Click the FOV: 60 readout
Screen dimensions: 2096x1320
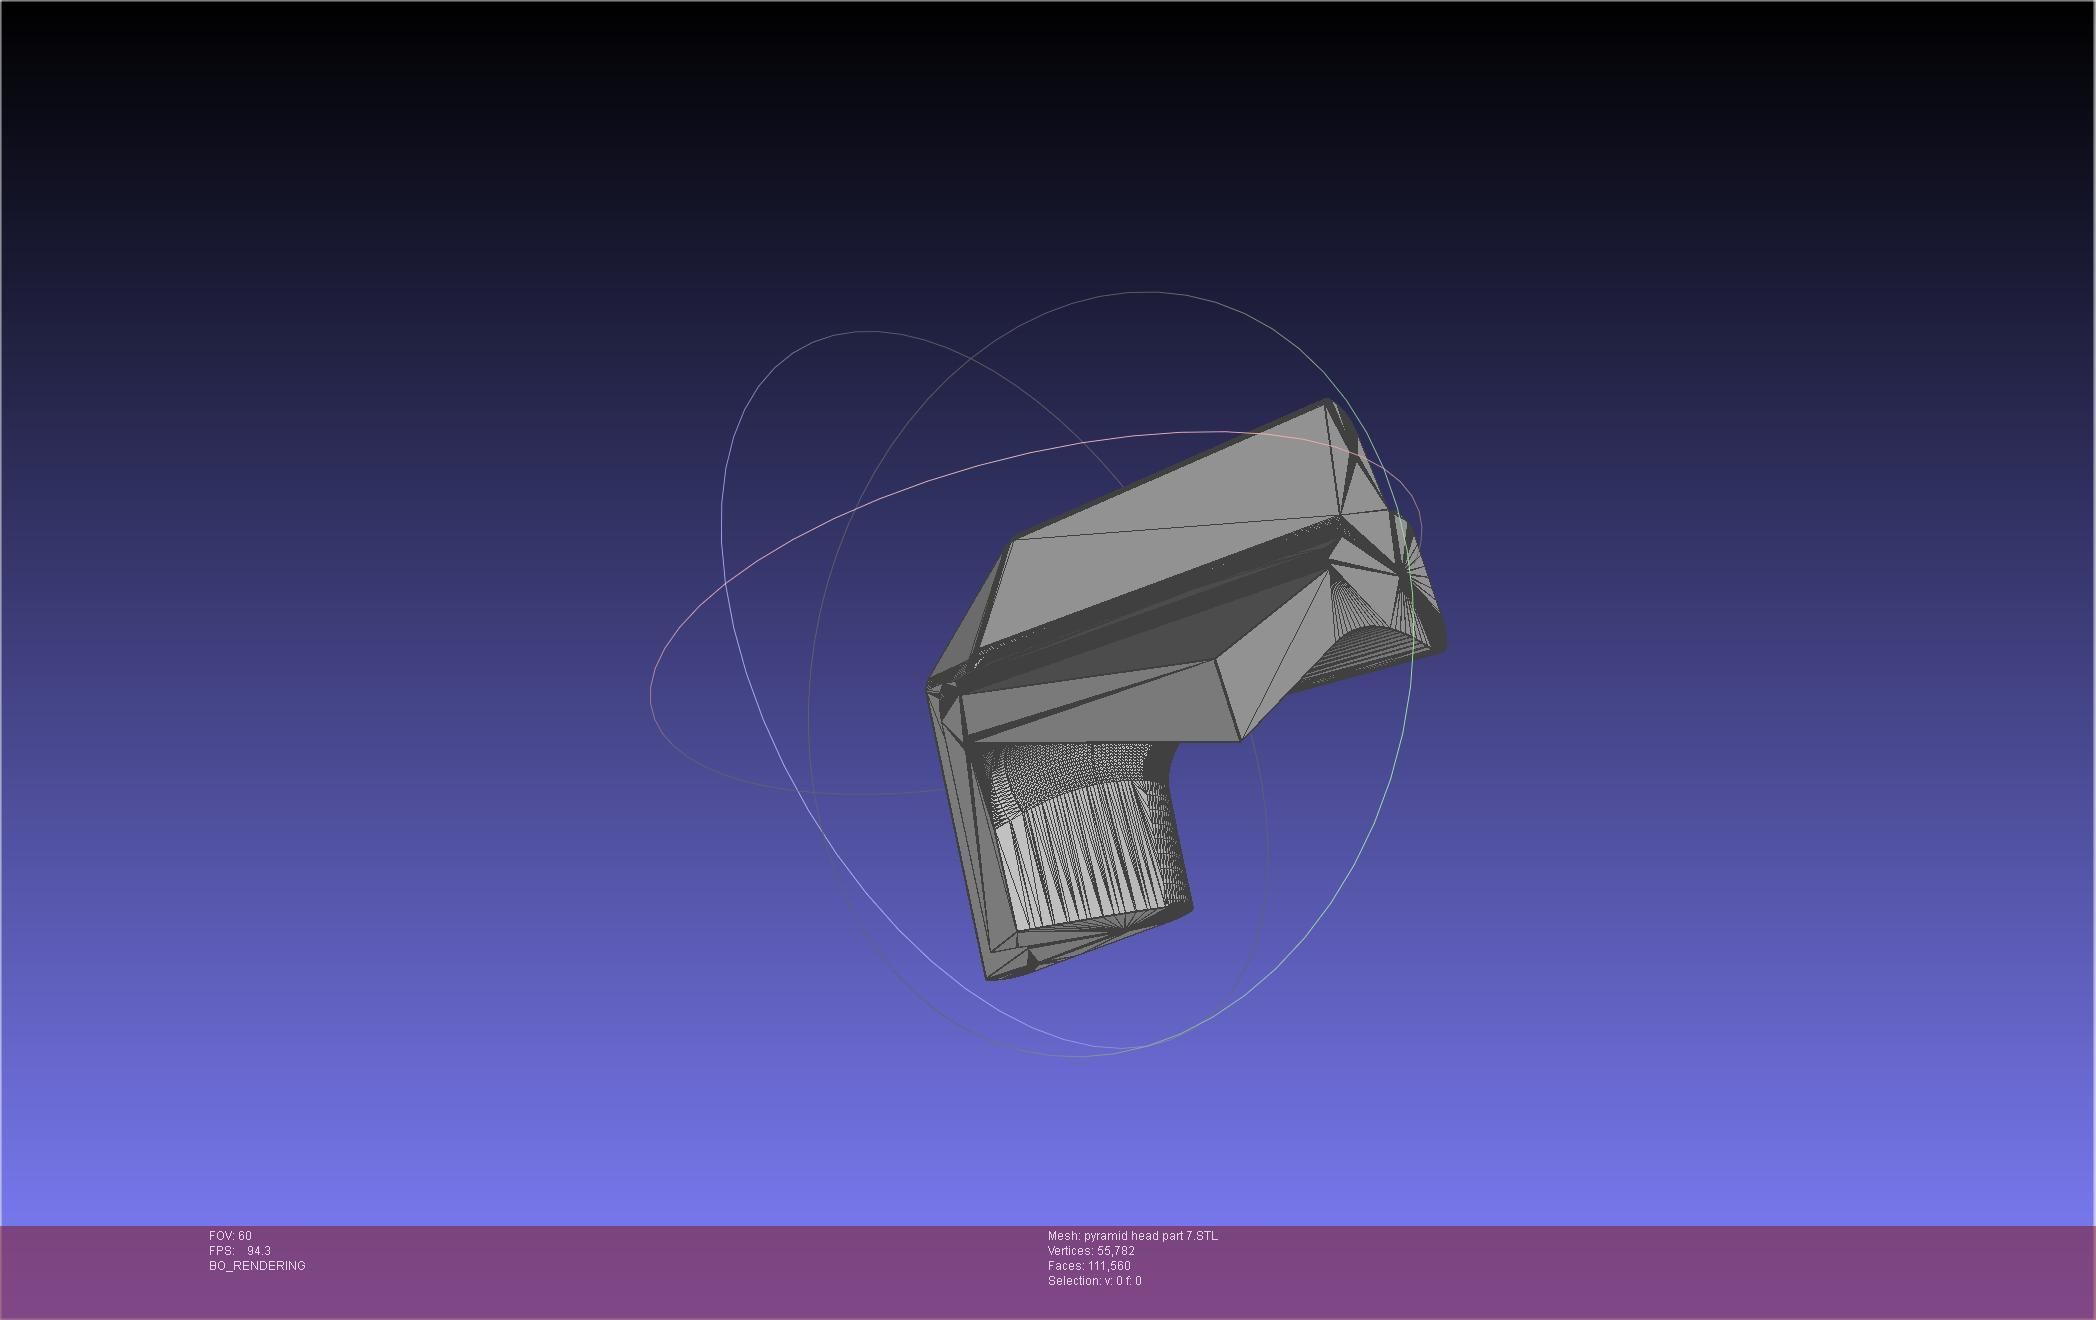[230, 1236]
